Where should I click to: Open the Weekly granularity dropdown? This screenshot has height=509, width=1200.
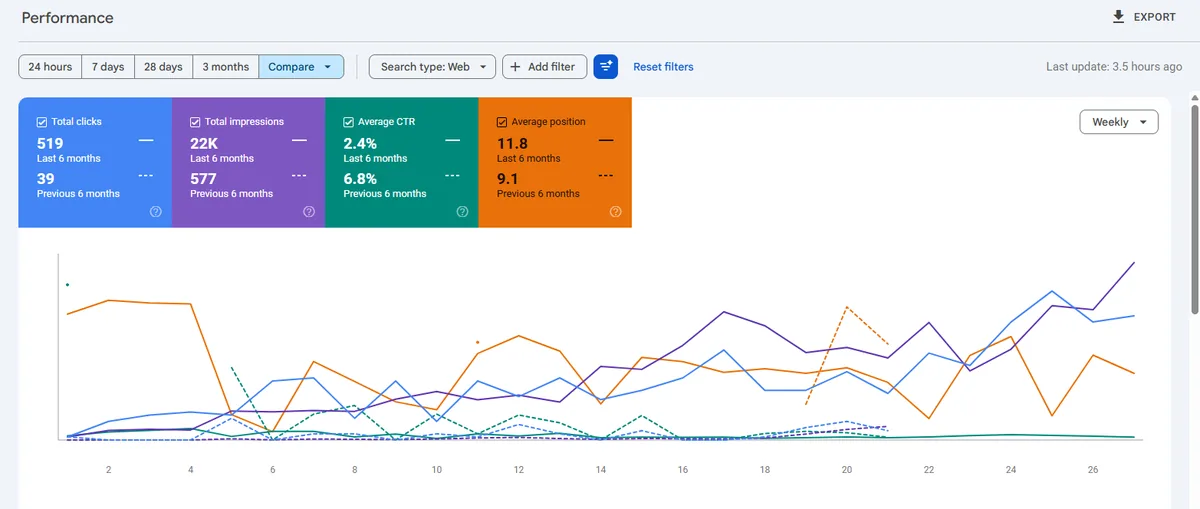pyautogui.click(x=1119, y=122)
